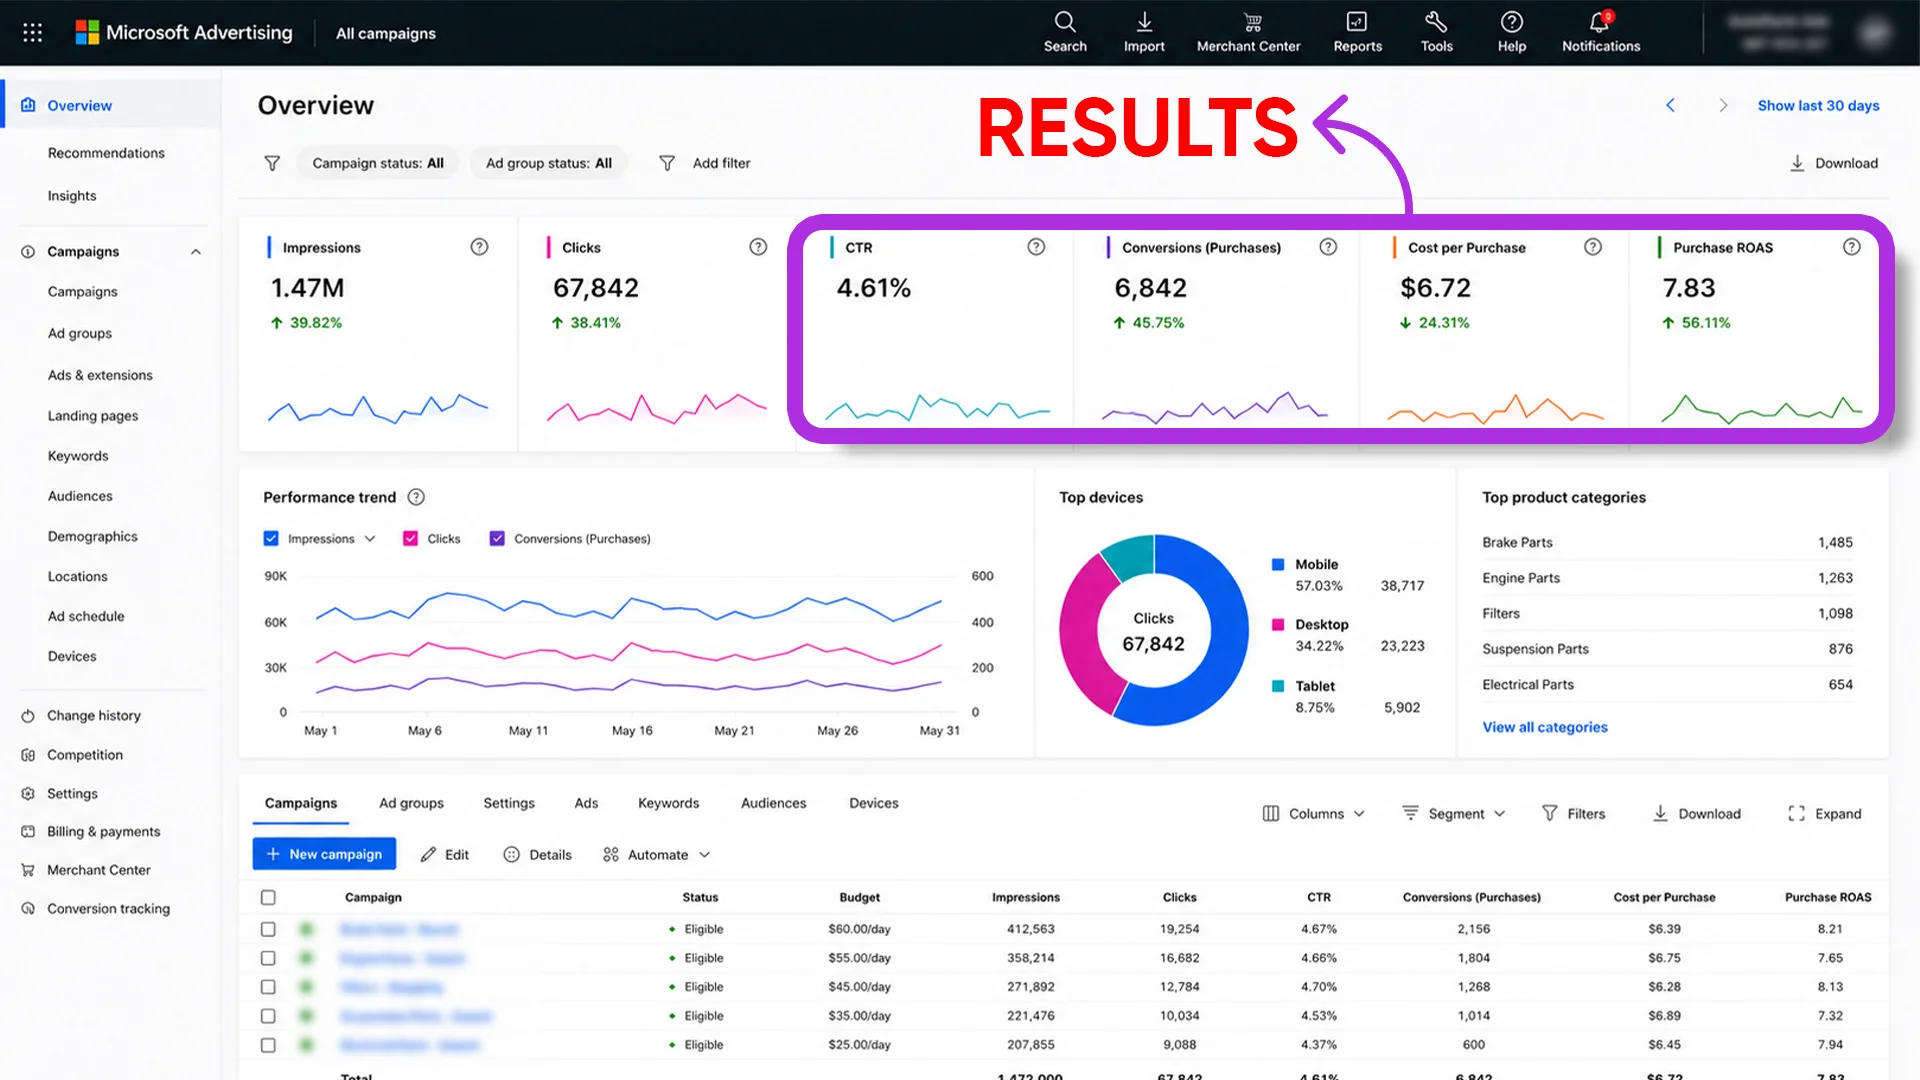1920x1080 pixels.
Task: Open Notifications bell icon
Action: (1600, 22)
